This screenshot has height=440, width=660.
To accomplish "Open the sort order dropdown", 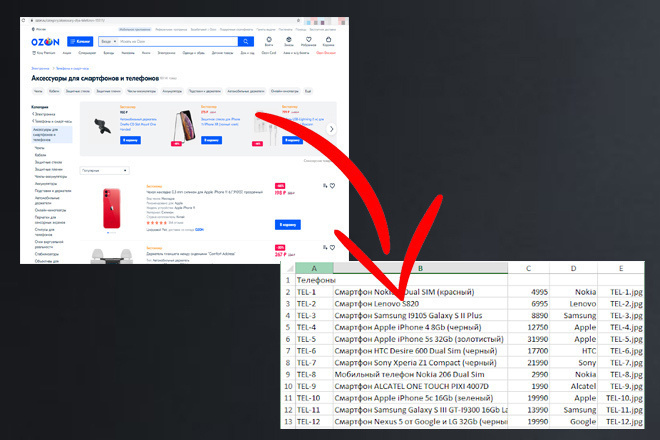I will click(x=104, y=170).
